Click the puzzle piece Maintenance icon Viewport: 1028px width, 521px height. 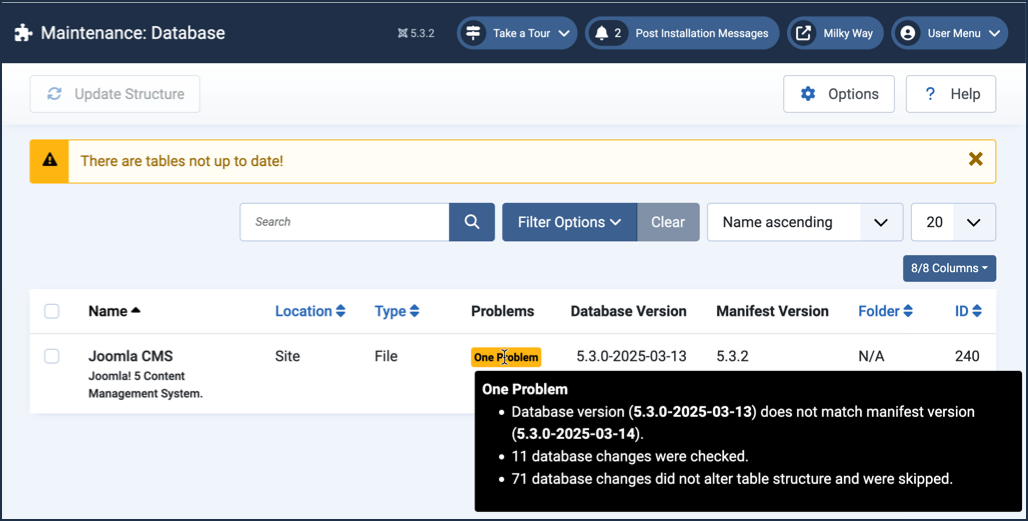(x=24, y=33)
